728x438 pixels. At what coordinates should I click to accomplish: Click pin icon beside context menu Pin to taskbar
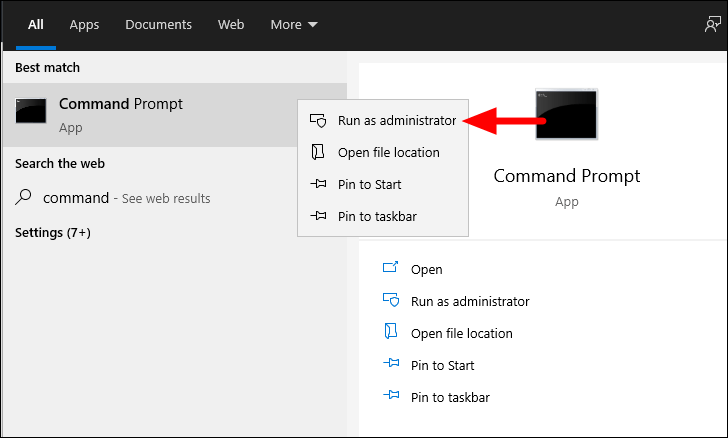(318, 216)
